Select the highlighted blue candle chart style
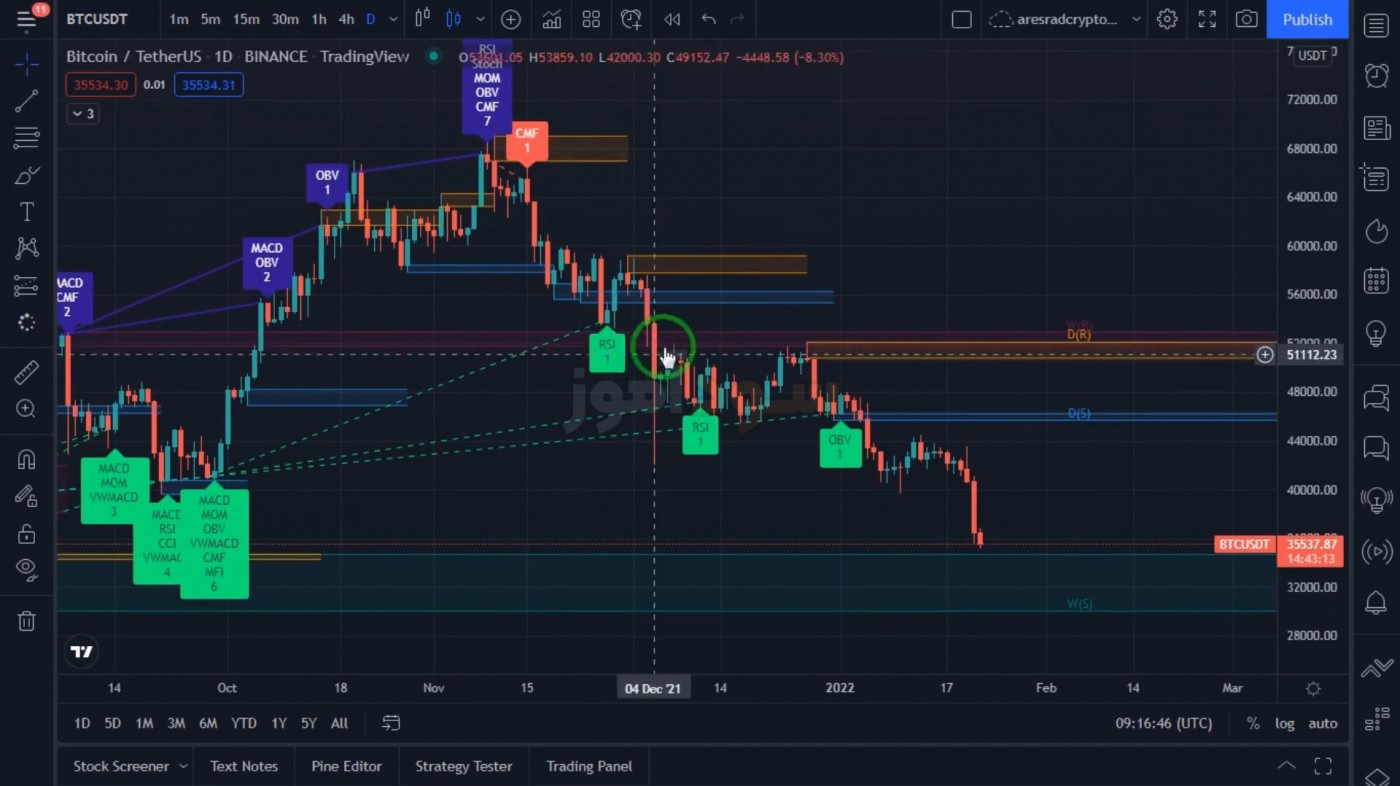The image size is (1400, 786). (453, 19)
